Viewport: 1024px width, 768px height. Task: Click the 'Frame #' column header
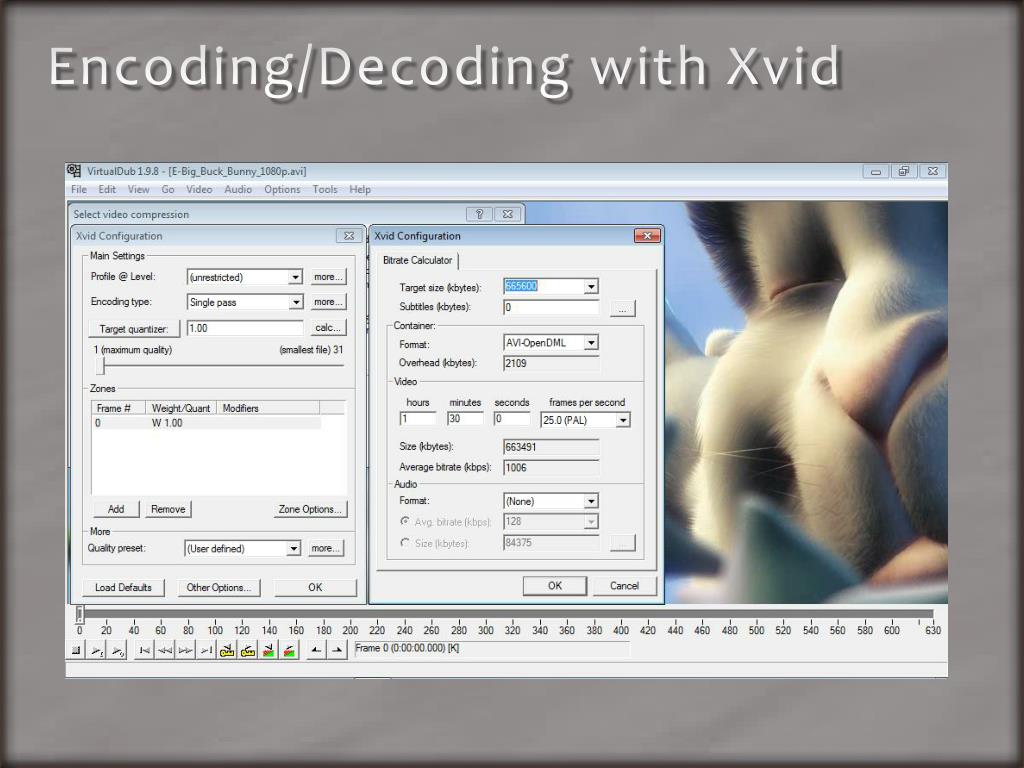118,408
